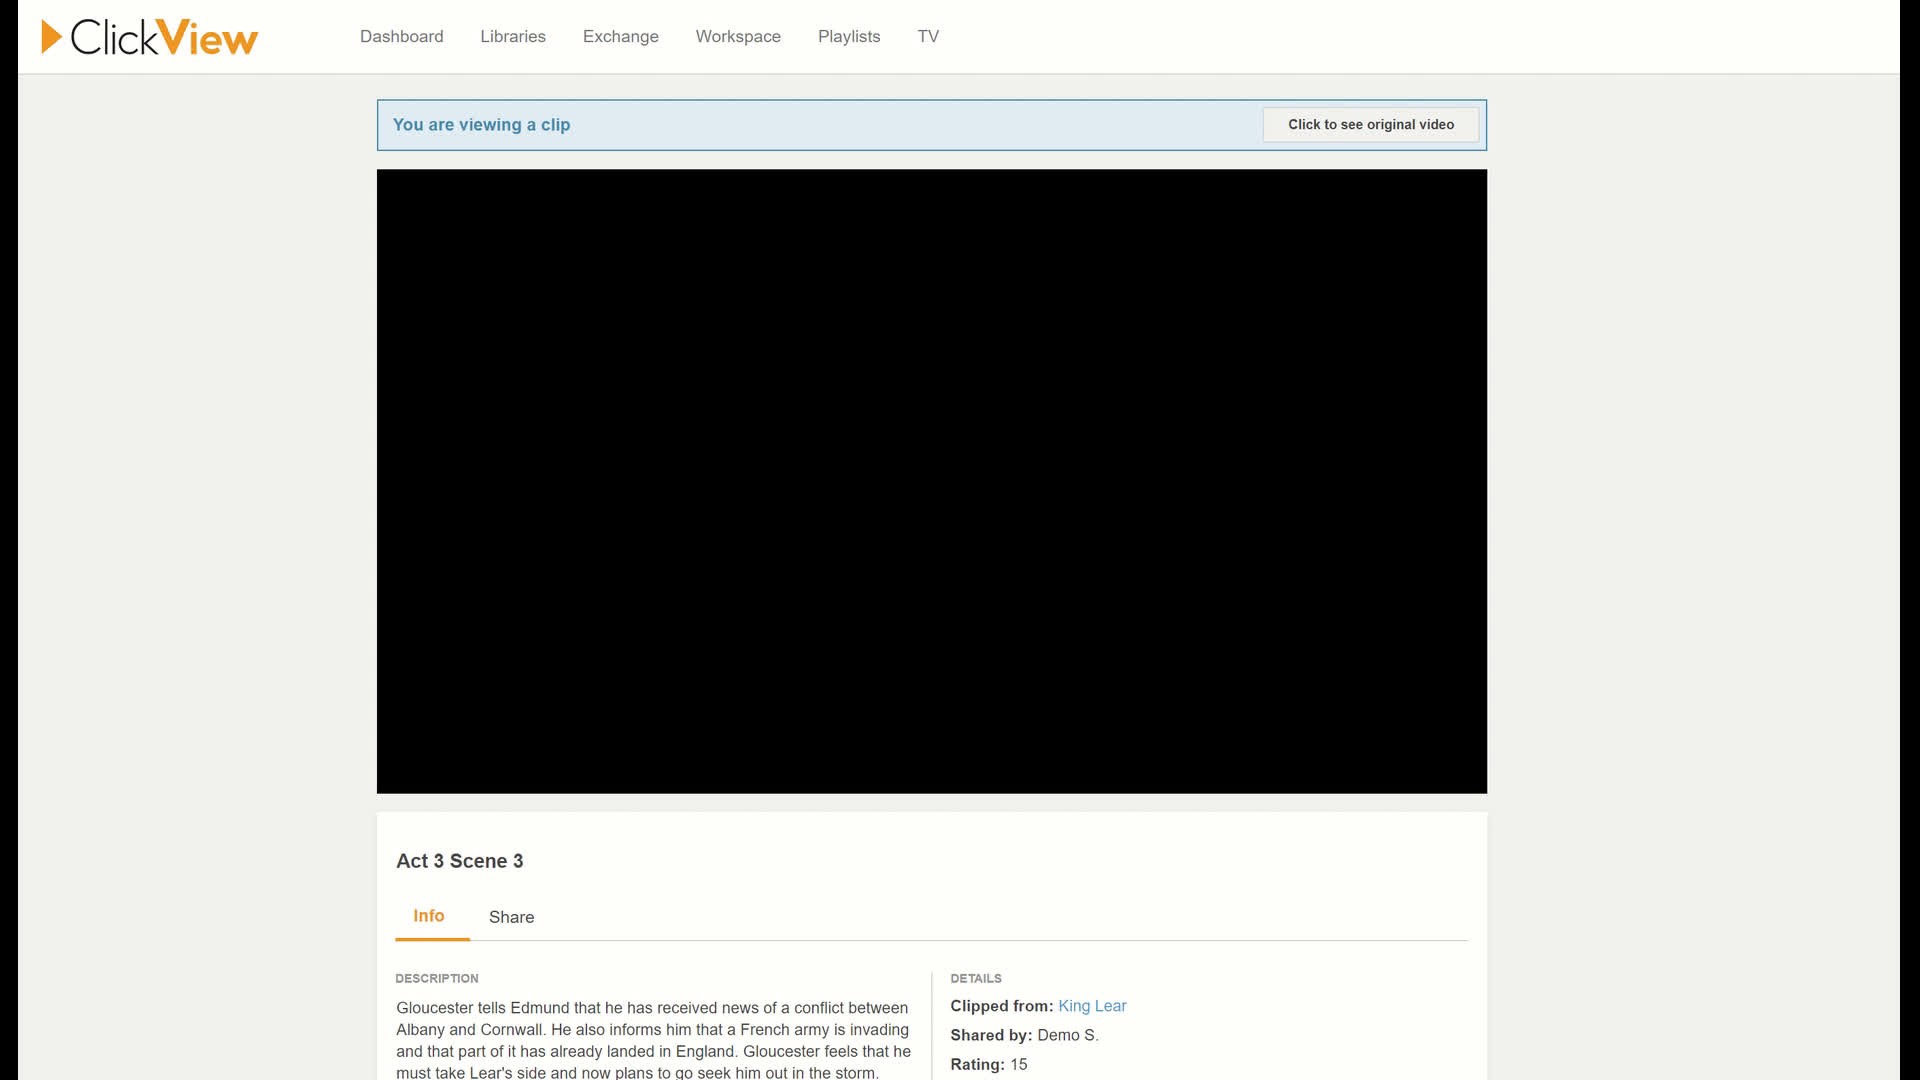This screenshot has width=1920, height=1080.
Task: Click the 'Rating: 15' text
Action: pos(990,1064)
